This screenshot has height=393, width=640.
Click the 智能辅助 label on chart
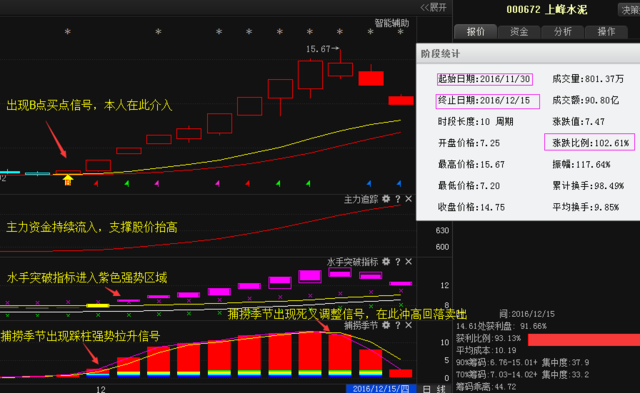(x=392, y=23)
